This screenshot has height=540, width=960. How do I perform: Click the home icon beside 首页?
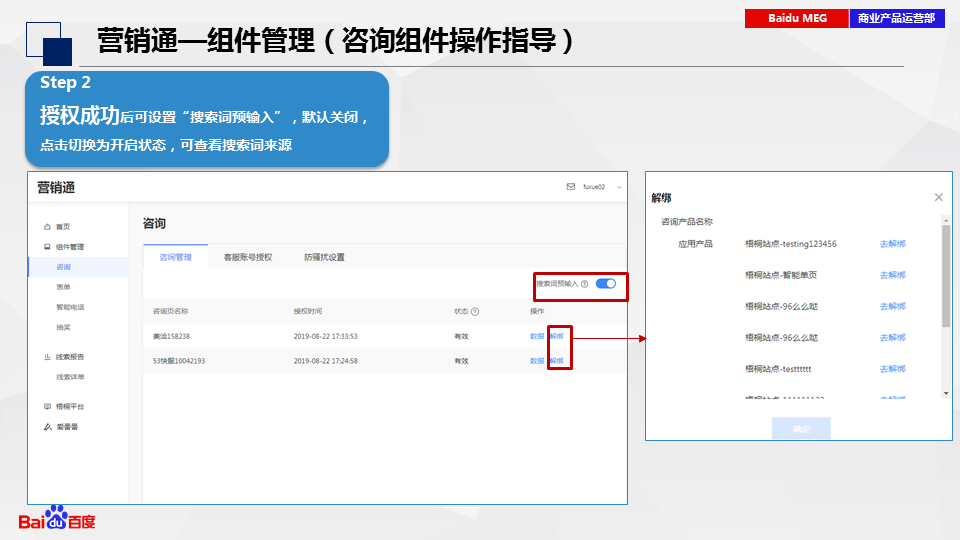tap(47, 227)
